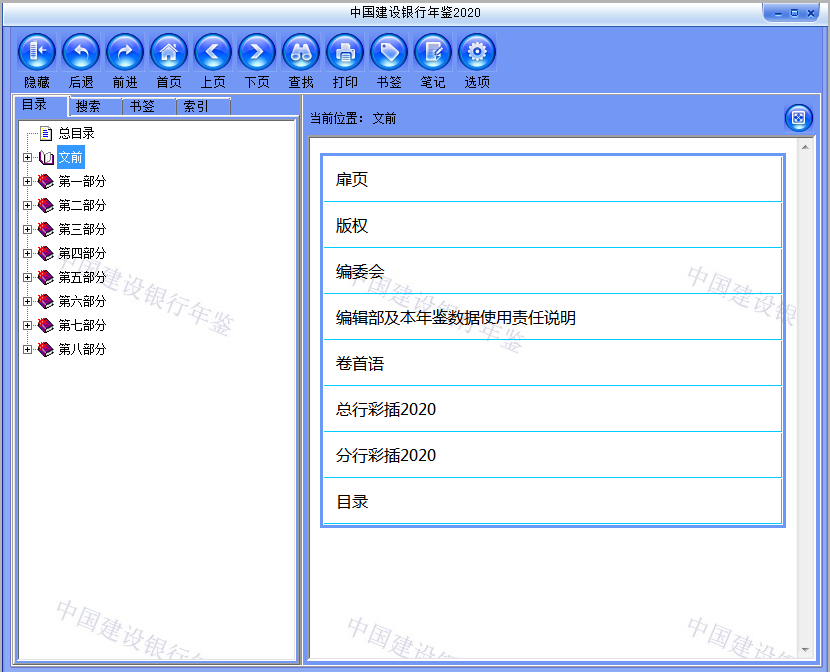Click the content scrollbar up arrow
The height and width of the screenshot is (672, 830).
tap(805, 147)
